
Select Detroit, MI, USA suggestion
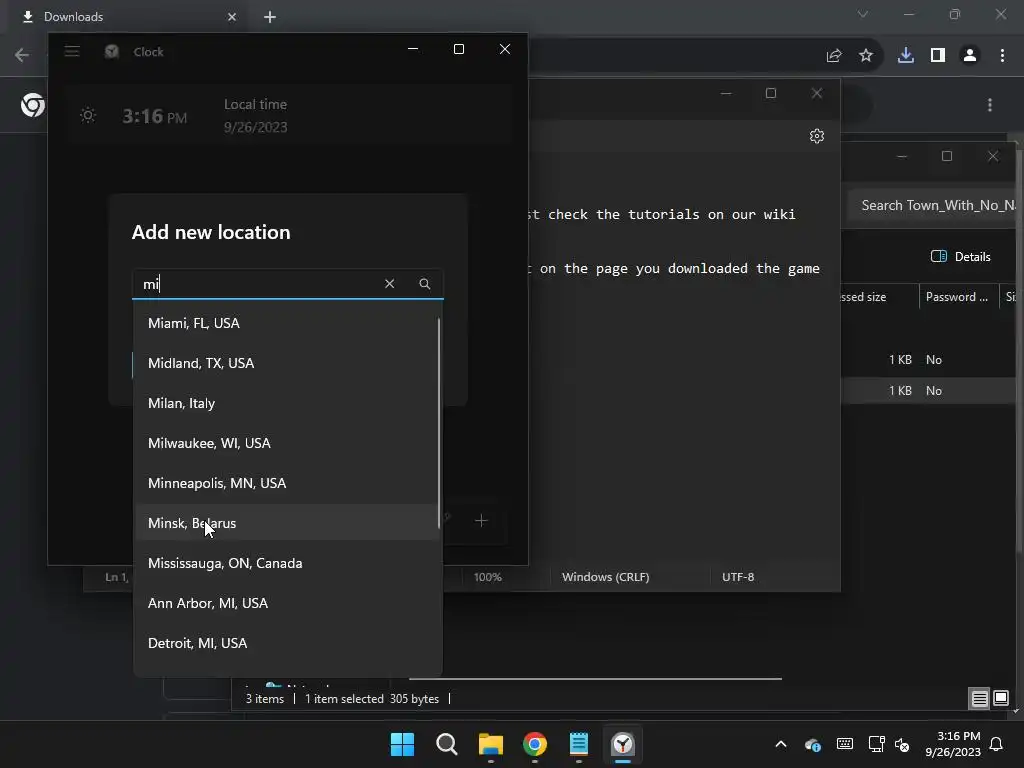(x=287, y=643)
